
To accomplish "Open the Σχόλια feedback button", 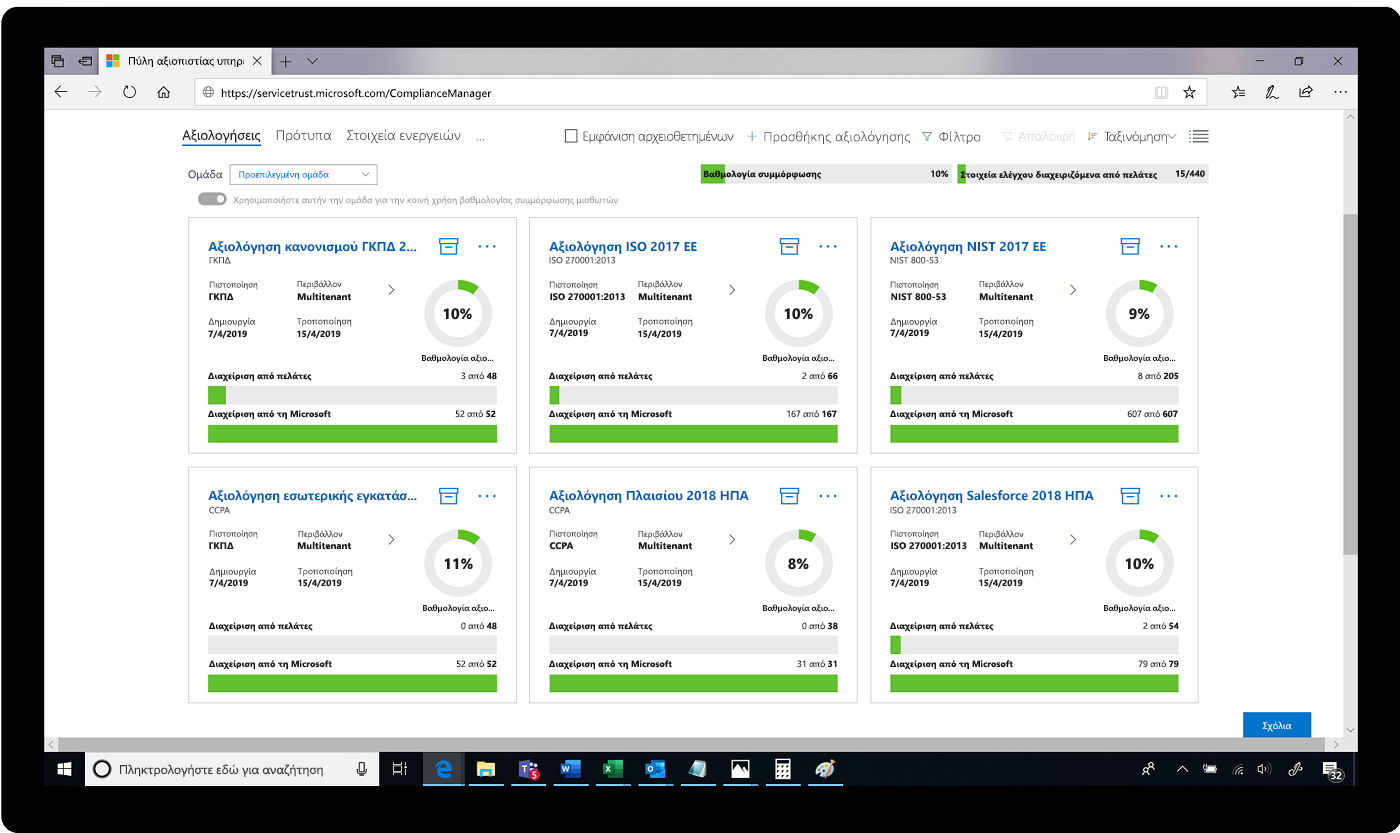I will point(1277,725).
